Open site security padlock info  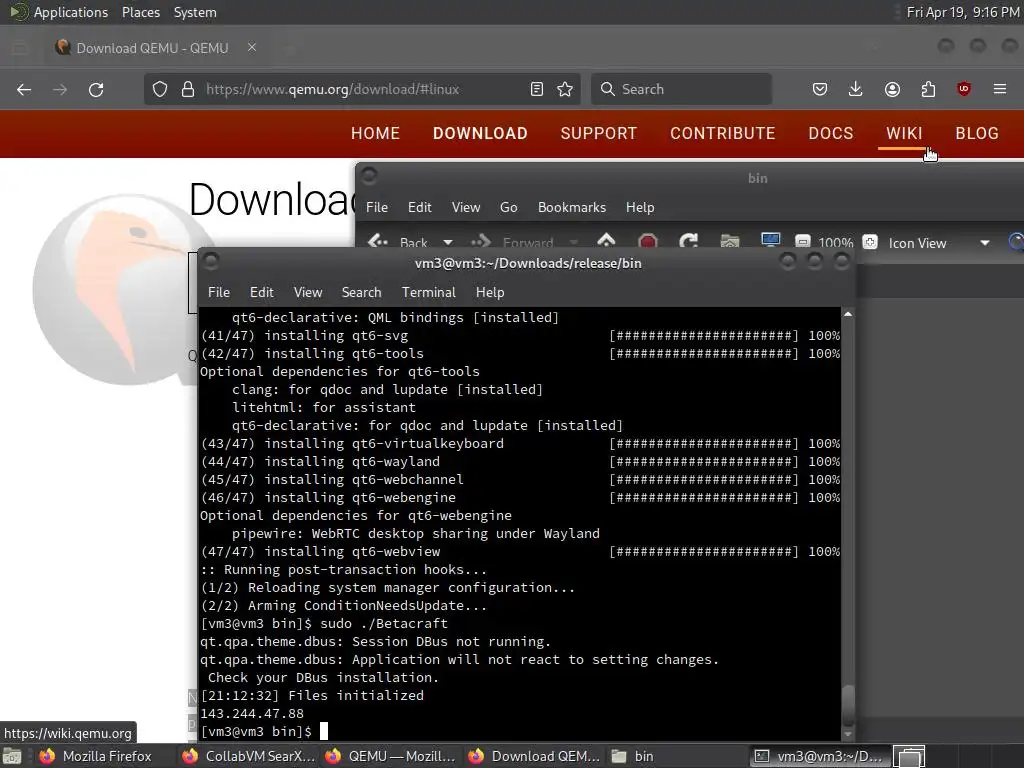click(x=188, y=89)
